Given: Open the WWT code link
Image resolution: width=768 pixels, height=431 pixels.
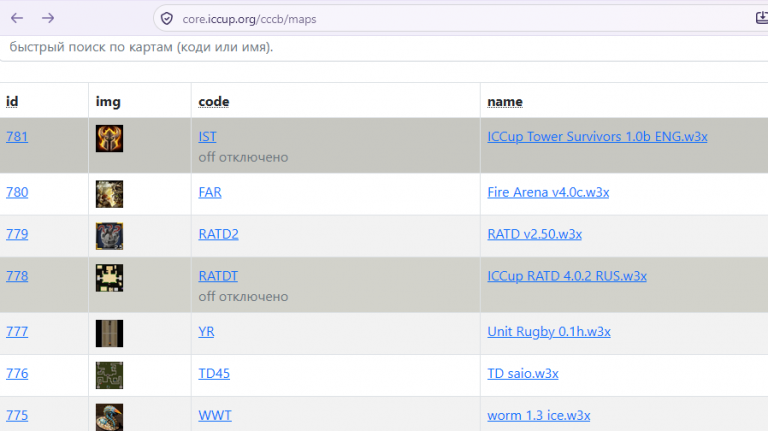Looking at the screenshot, I should (215, 415).
